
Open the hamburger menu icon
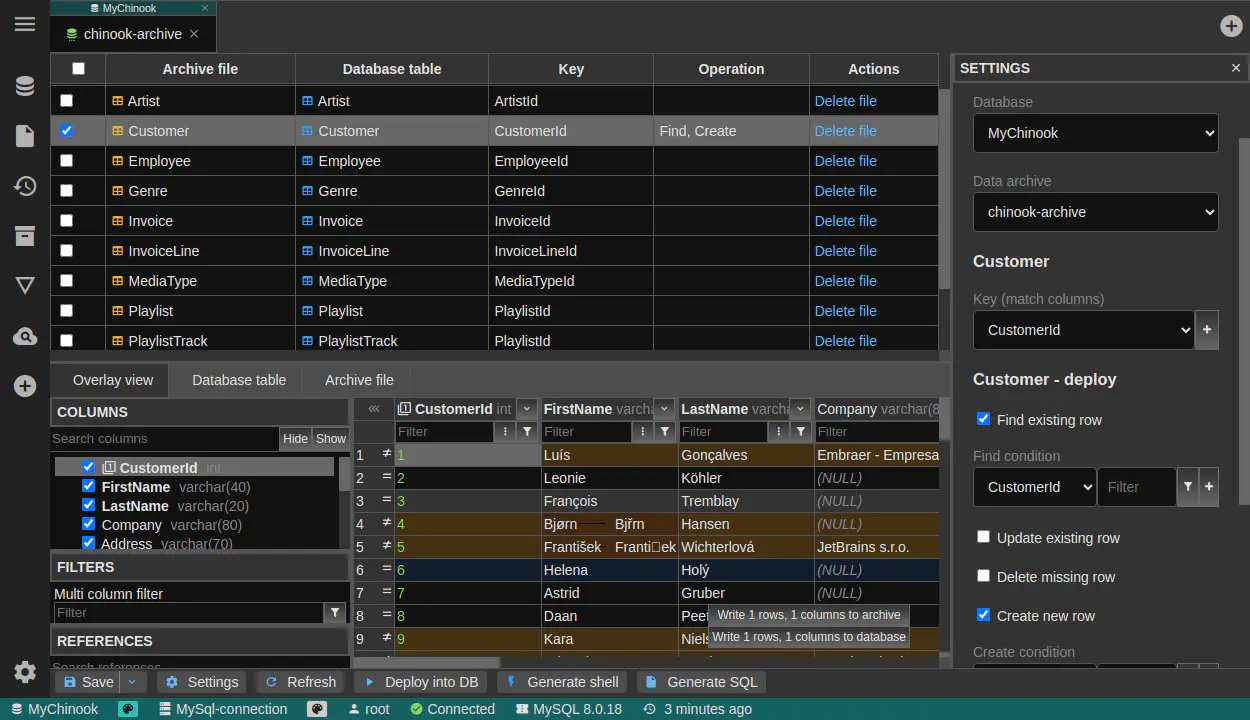[x=25, y=24]
